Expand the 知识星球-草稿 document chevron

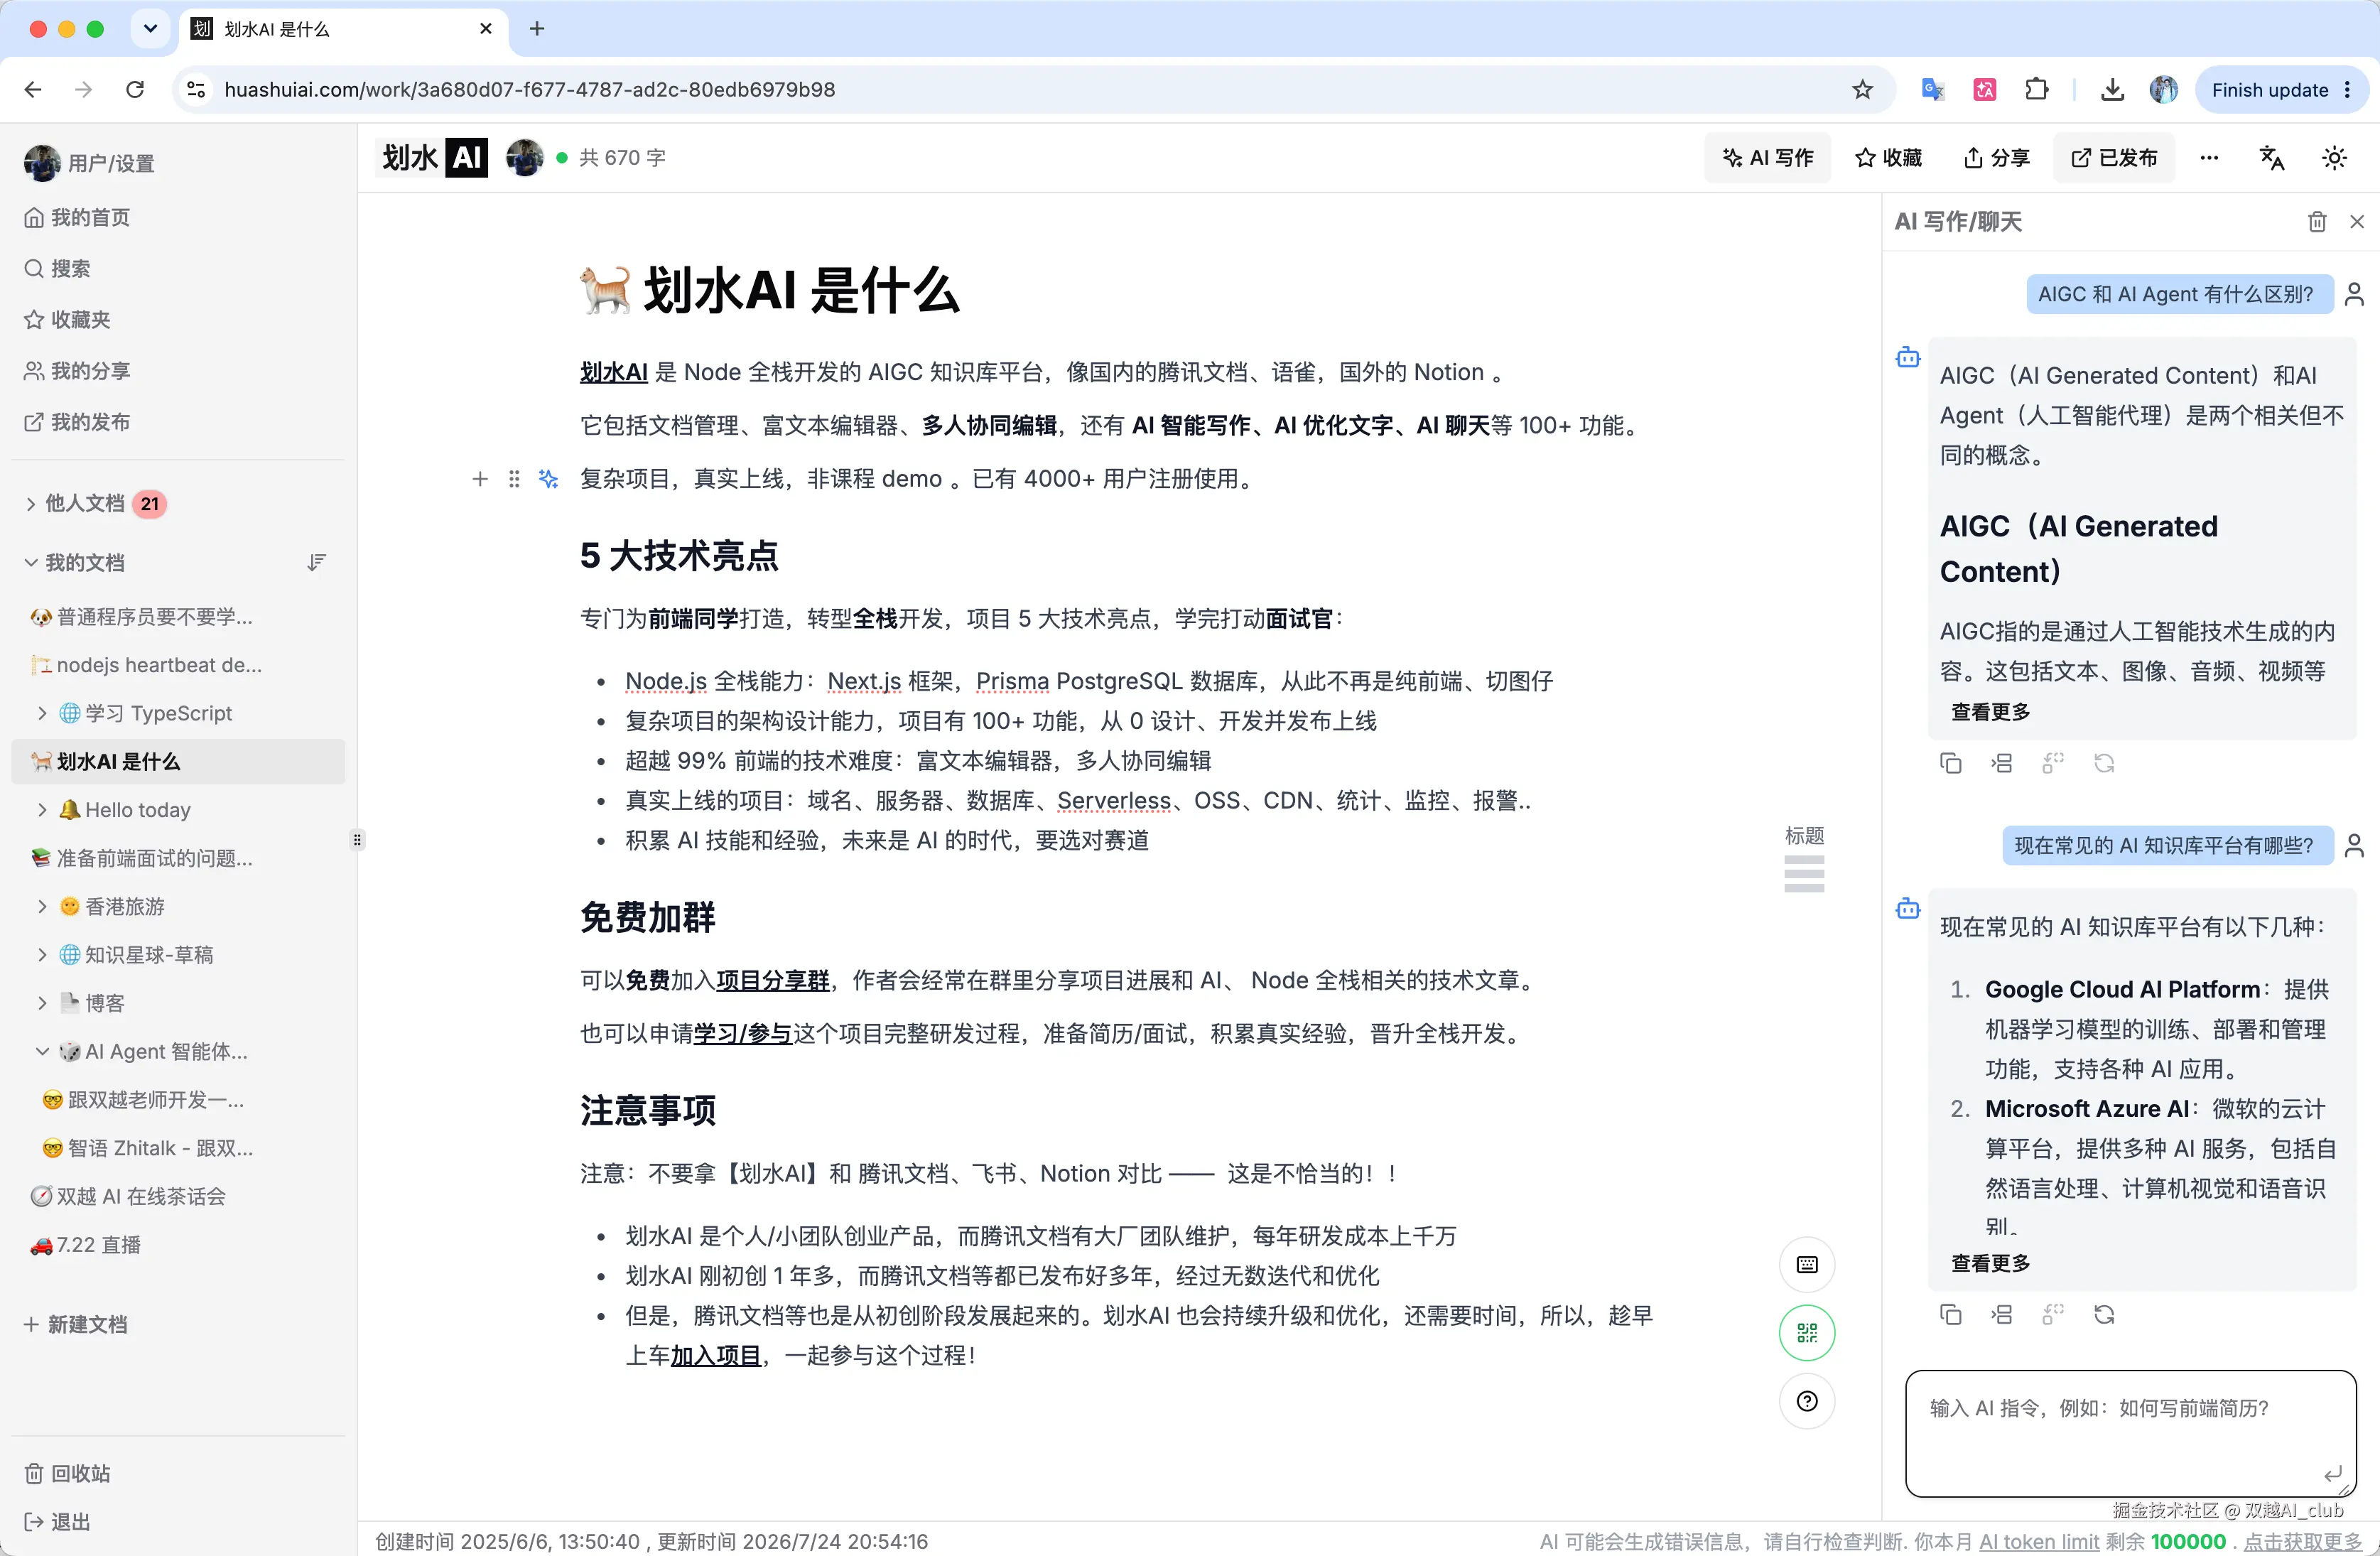42,955
